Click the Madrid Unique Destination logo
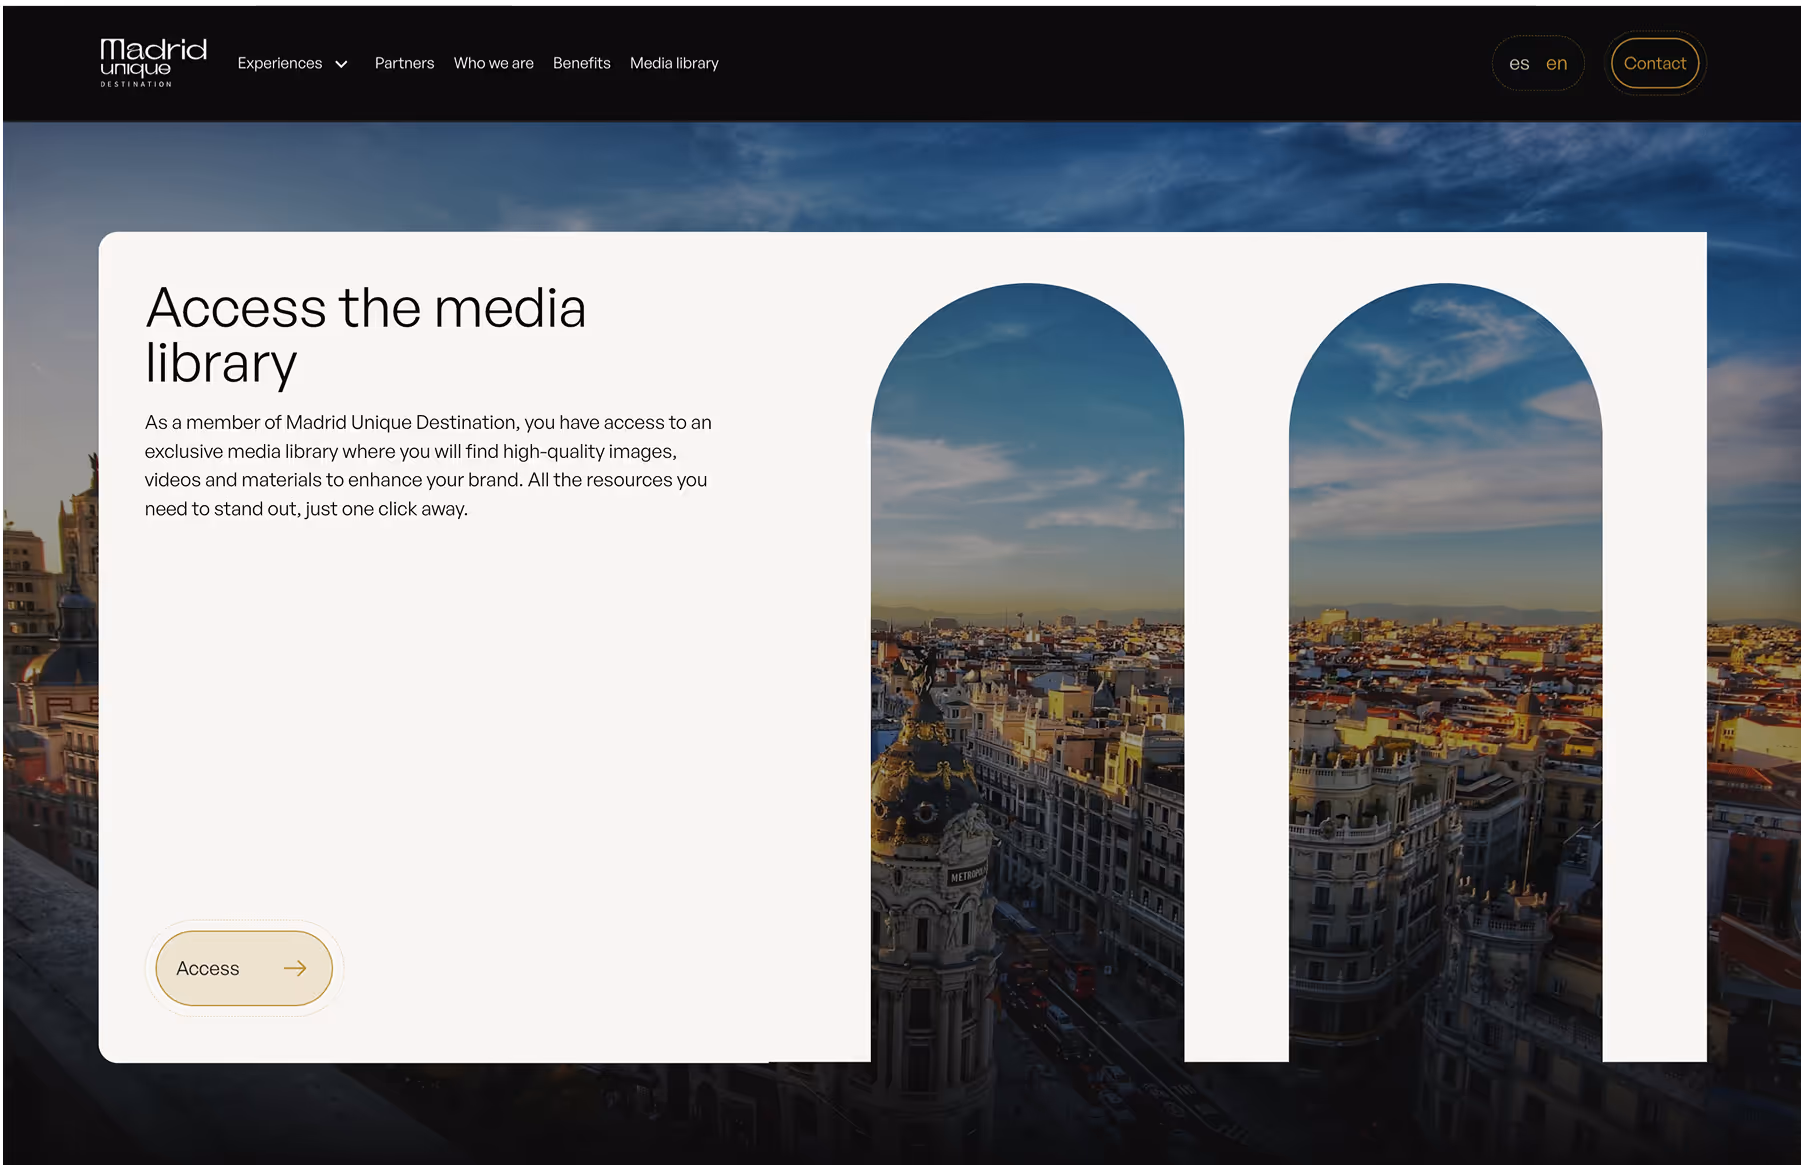1801x1165 pixels. coord(153,63)
